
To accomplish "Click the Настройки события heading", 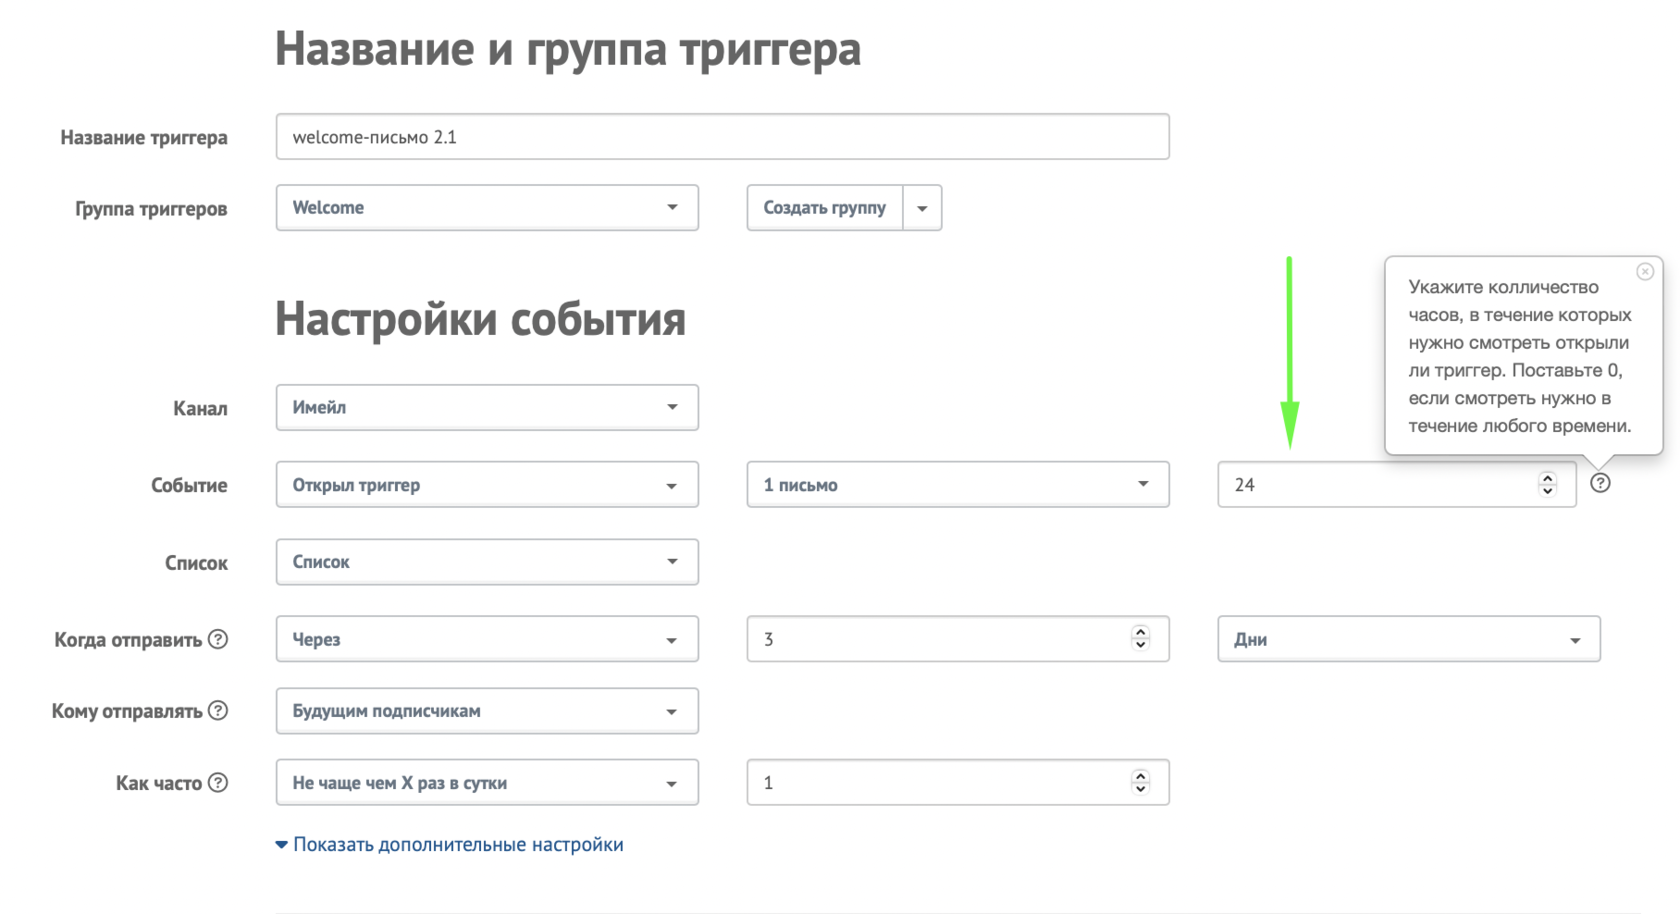I will click(x=481, y=320).
